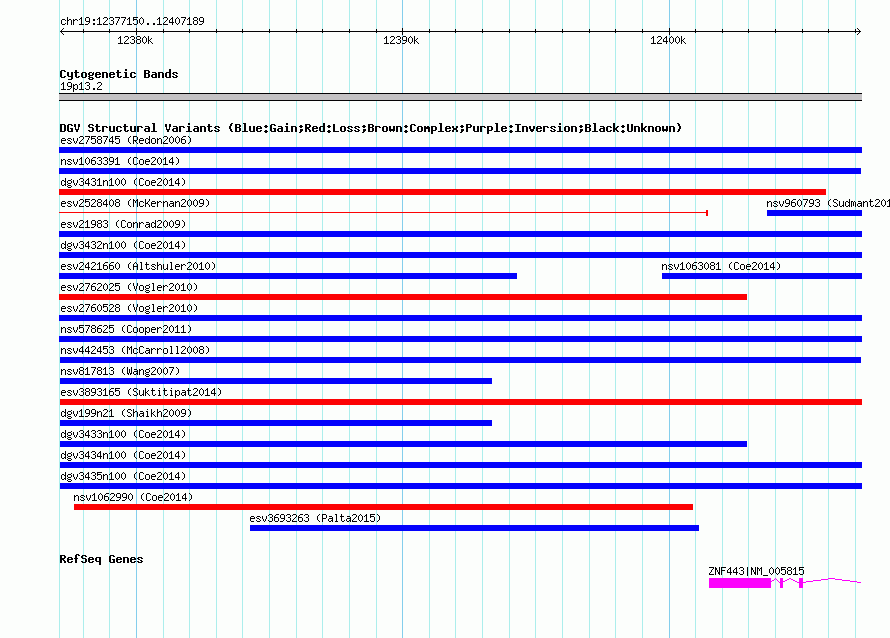Click the DGV Structural Variants track title
The height and width of the screenshot is (638, 890).
coord(370,128)
